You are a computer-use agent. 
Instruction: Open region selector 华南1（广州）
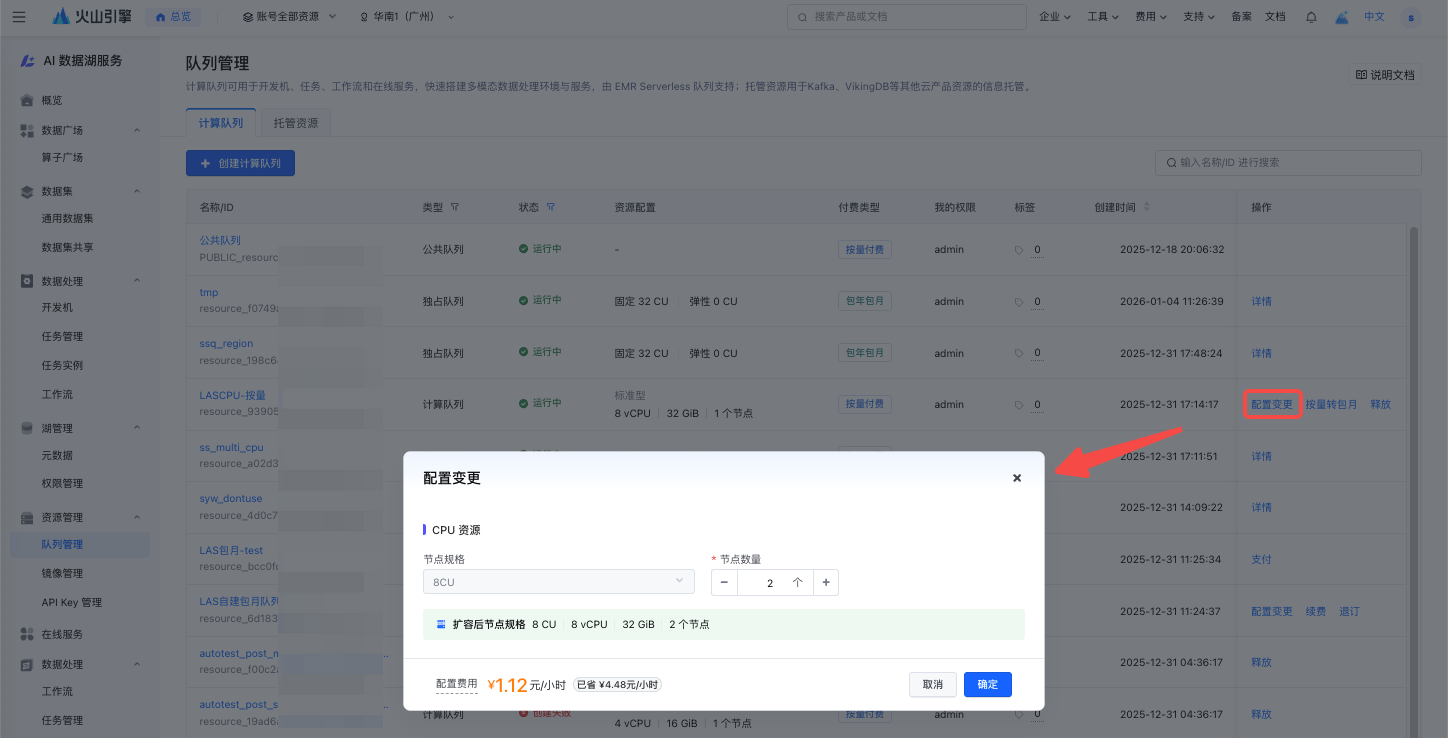click(407, 17)
